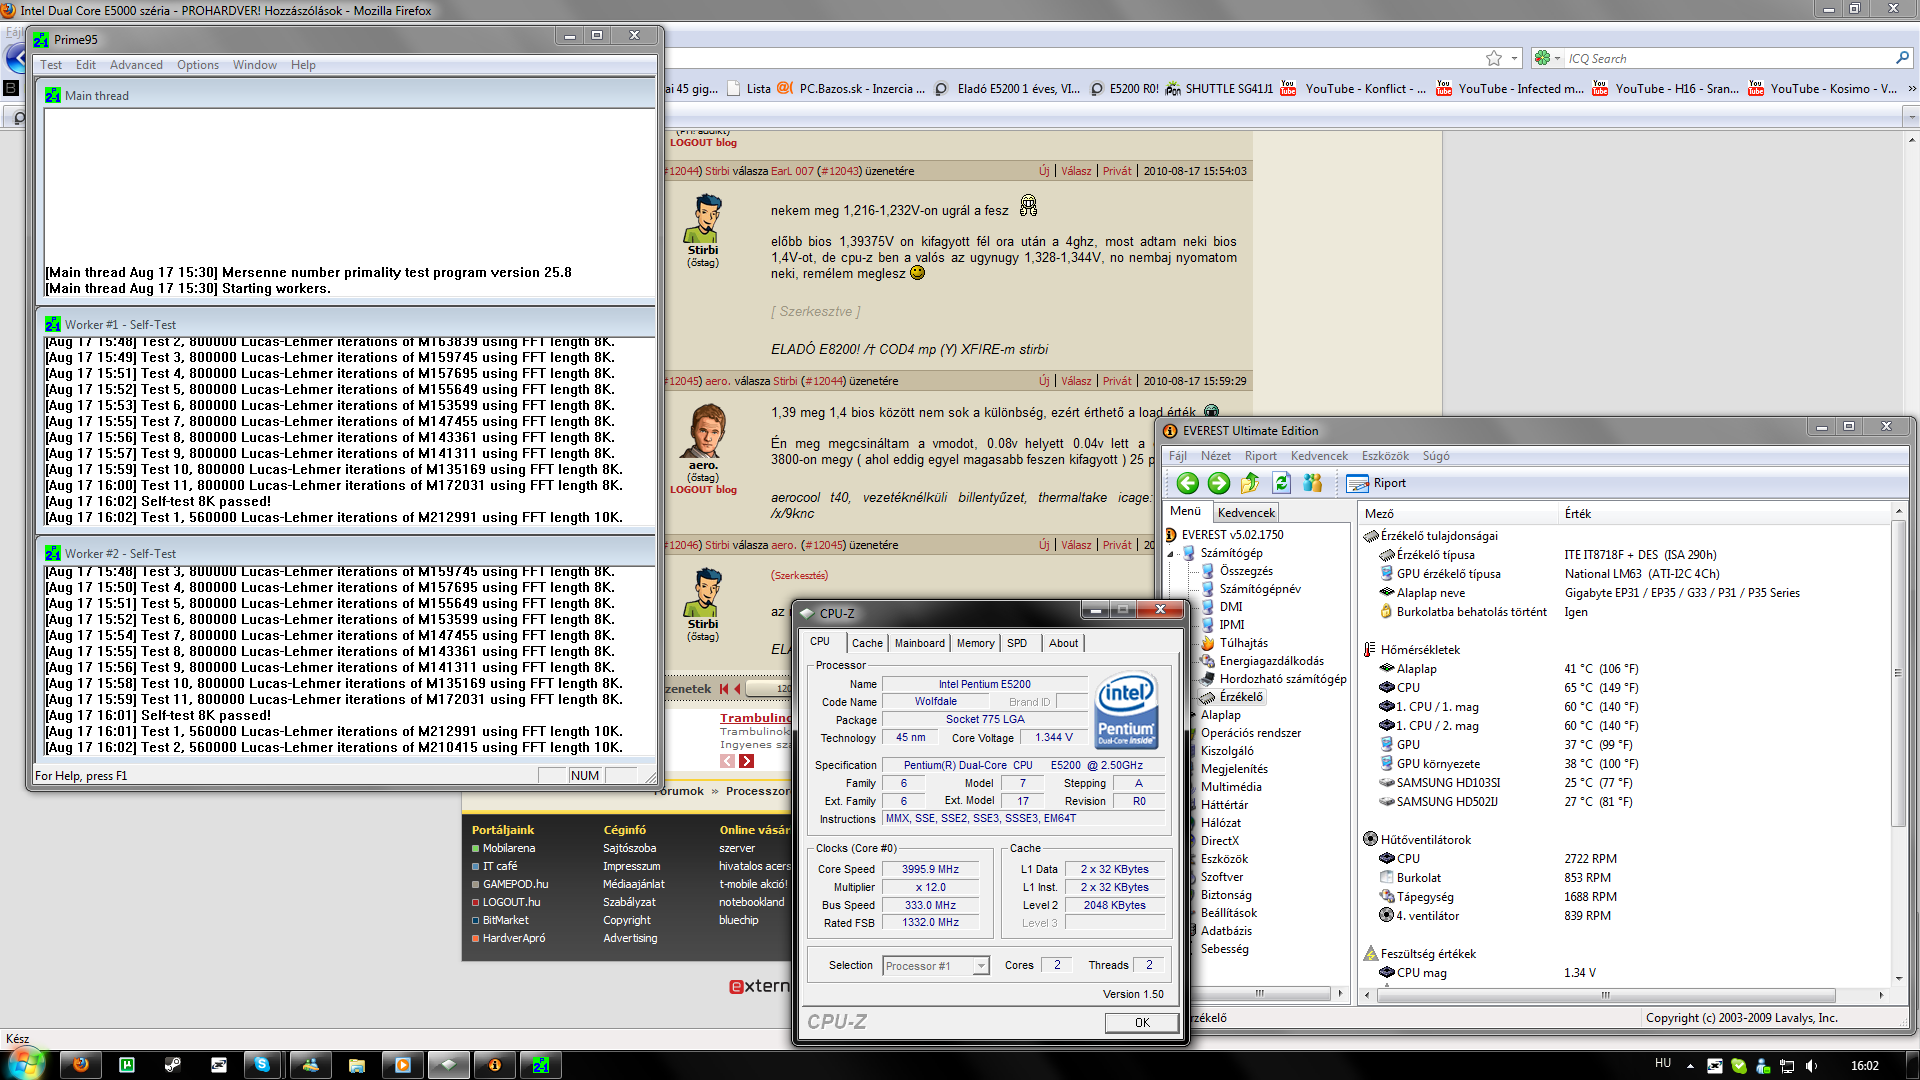The image size is (1920, 1080).
Task: Click volume icon in system tray
Action: coord(1811,1066)
